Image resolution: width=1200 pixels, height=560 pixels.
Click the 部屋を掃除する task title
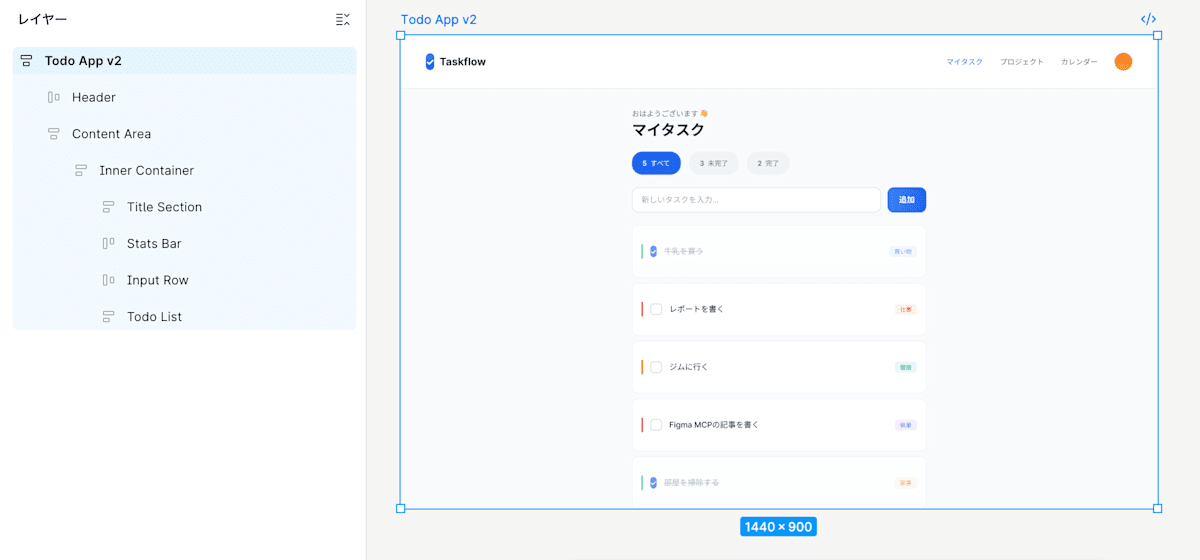pyautogui.click(x=691, y=483)
